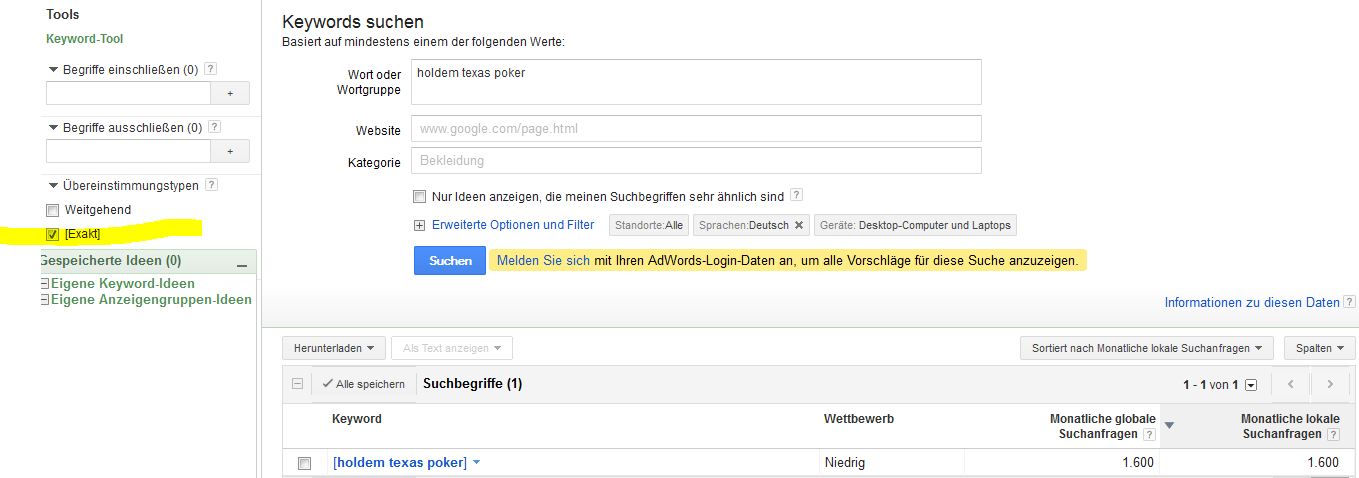
Task: Go to next results page arrow
Action: point(1330,384)
